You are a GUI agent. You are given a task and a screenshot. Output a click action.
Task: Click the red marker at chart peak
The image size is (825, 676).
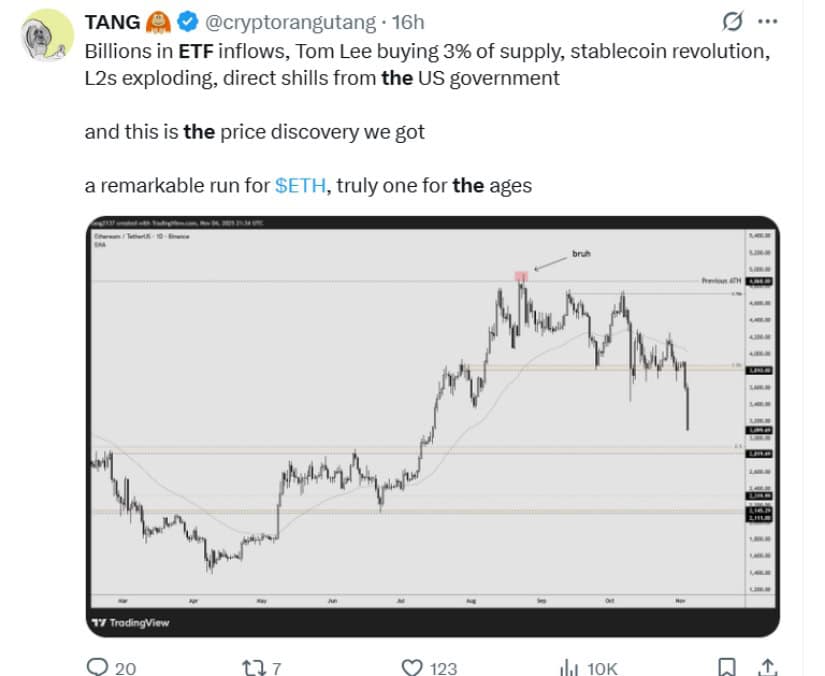(520, 276)
